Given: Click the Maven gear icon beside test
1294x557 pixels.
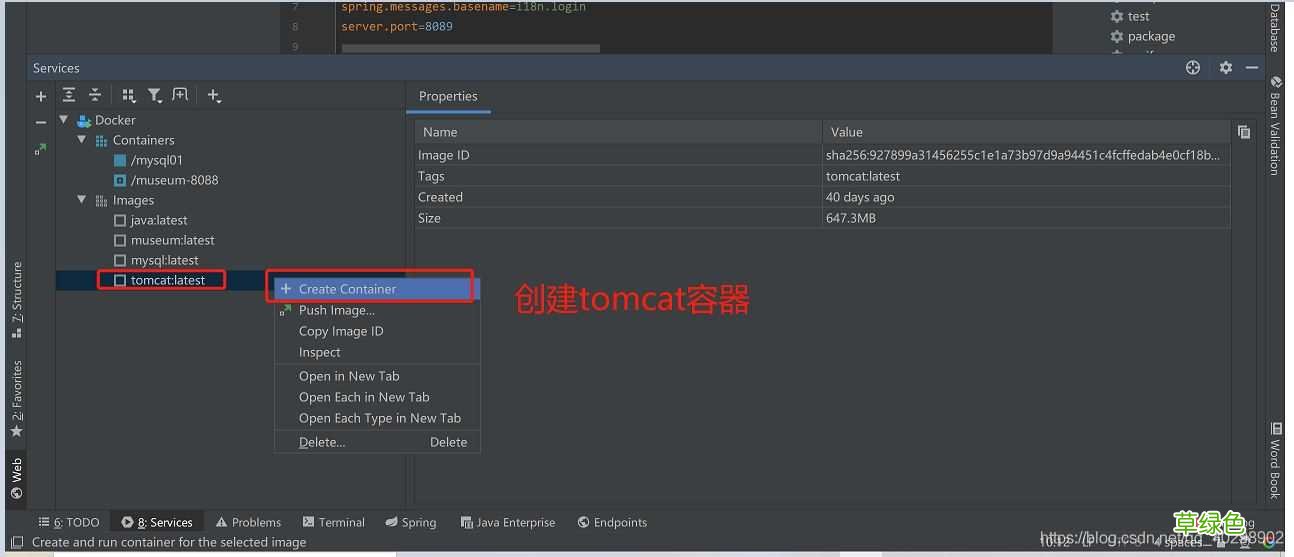Looking at the screenshot, I should click(x=1117, y=16).
